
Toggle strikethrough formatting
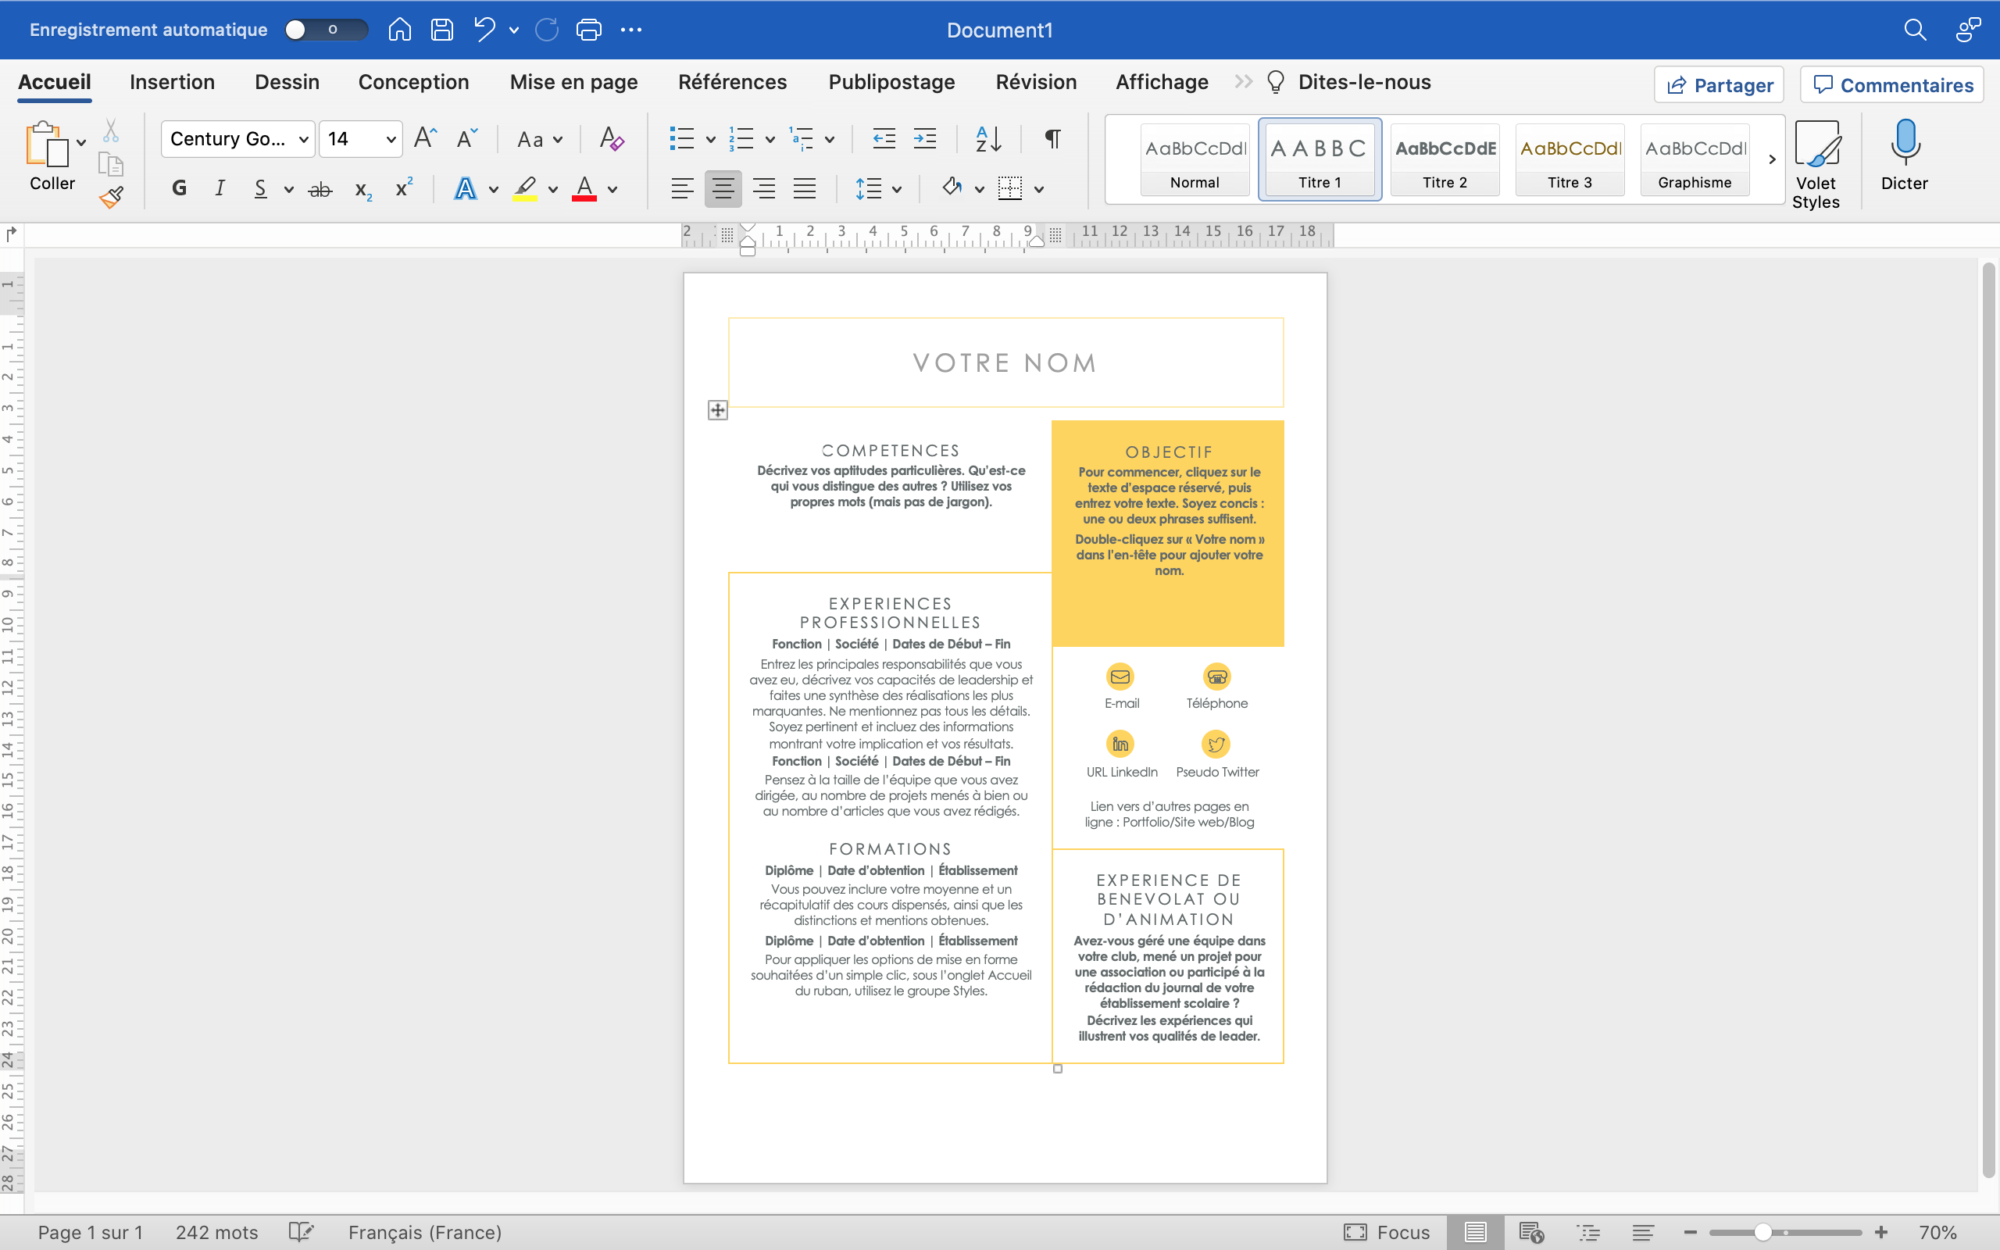[320, 189]
